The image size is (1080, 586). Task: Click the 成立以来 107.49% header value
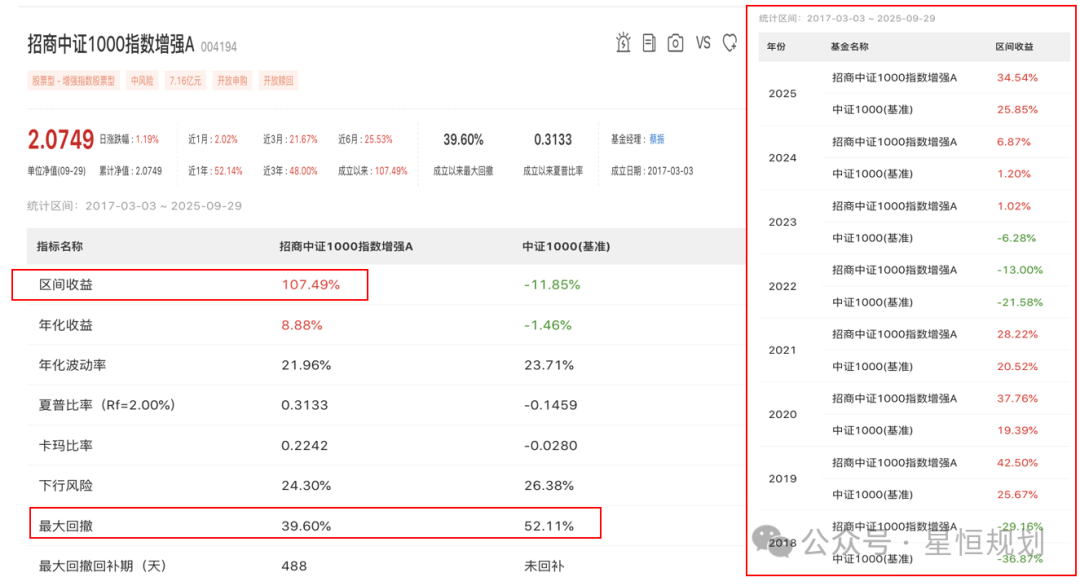(391, 171)
